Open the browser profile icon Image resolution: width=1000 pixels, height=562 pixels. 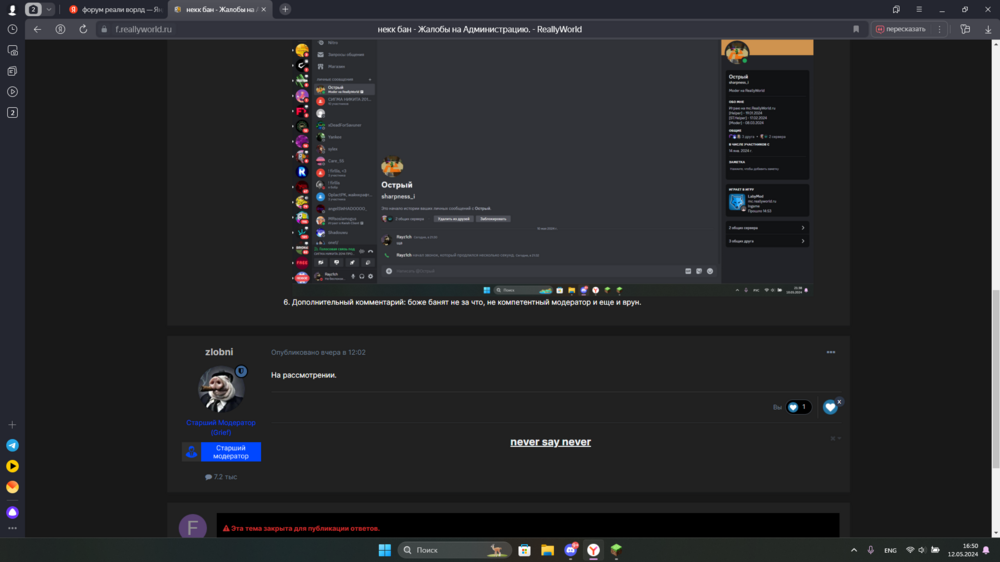tap(12, 10)
